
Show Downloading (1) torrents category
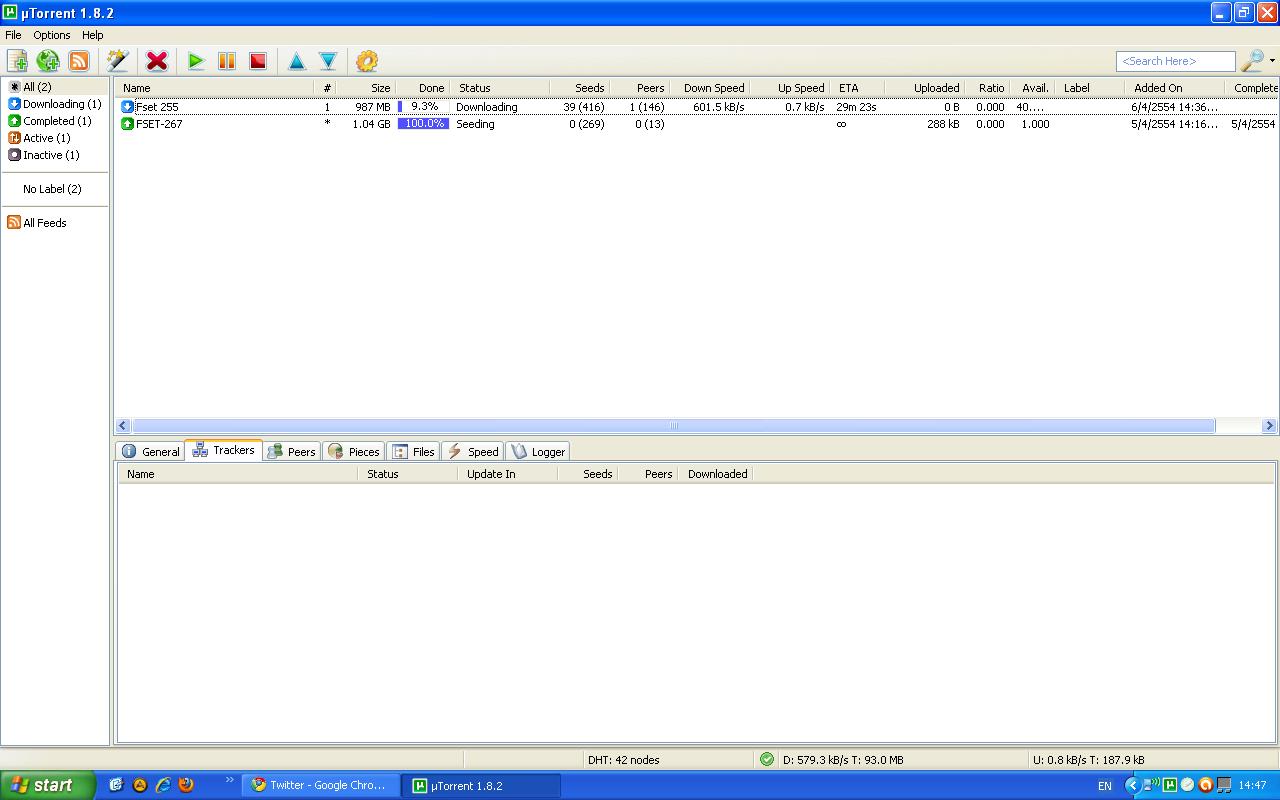click(55, 104)
